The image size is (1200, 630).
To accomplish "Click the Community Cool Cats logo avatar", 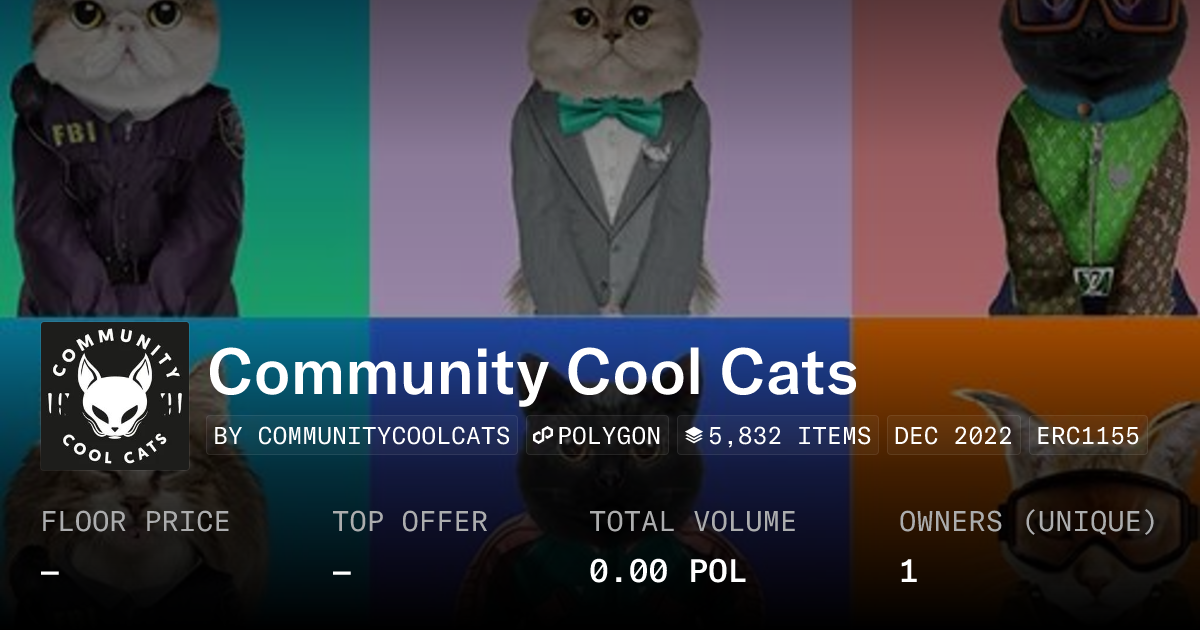I will (x=115, y=396).
